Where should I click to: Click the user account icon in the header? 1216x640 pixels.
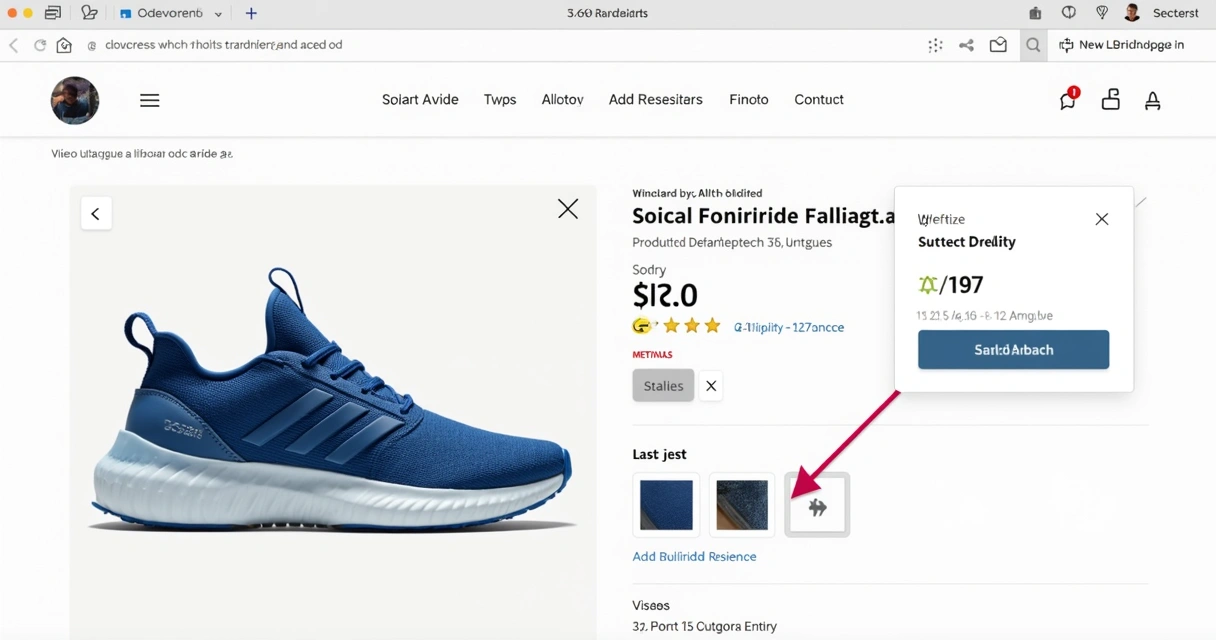coord(1152,100)
